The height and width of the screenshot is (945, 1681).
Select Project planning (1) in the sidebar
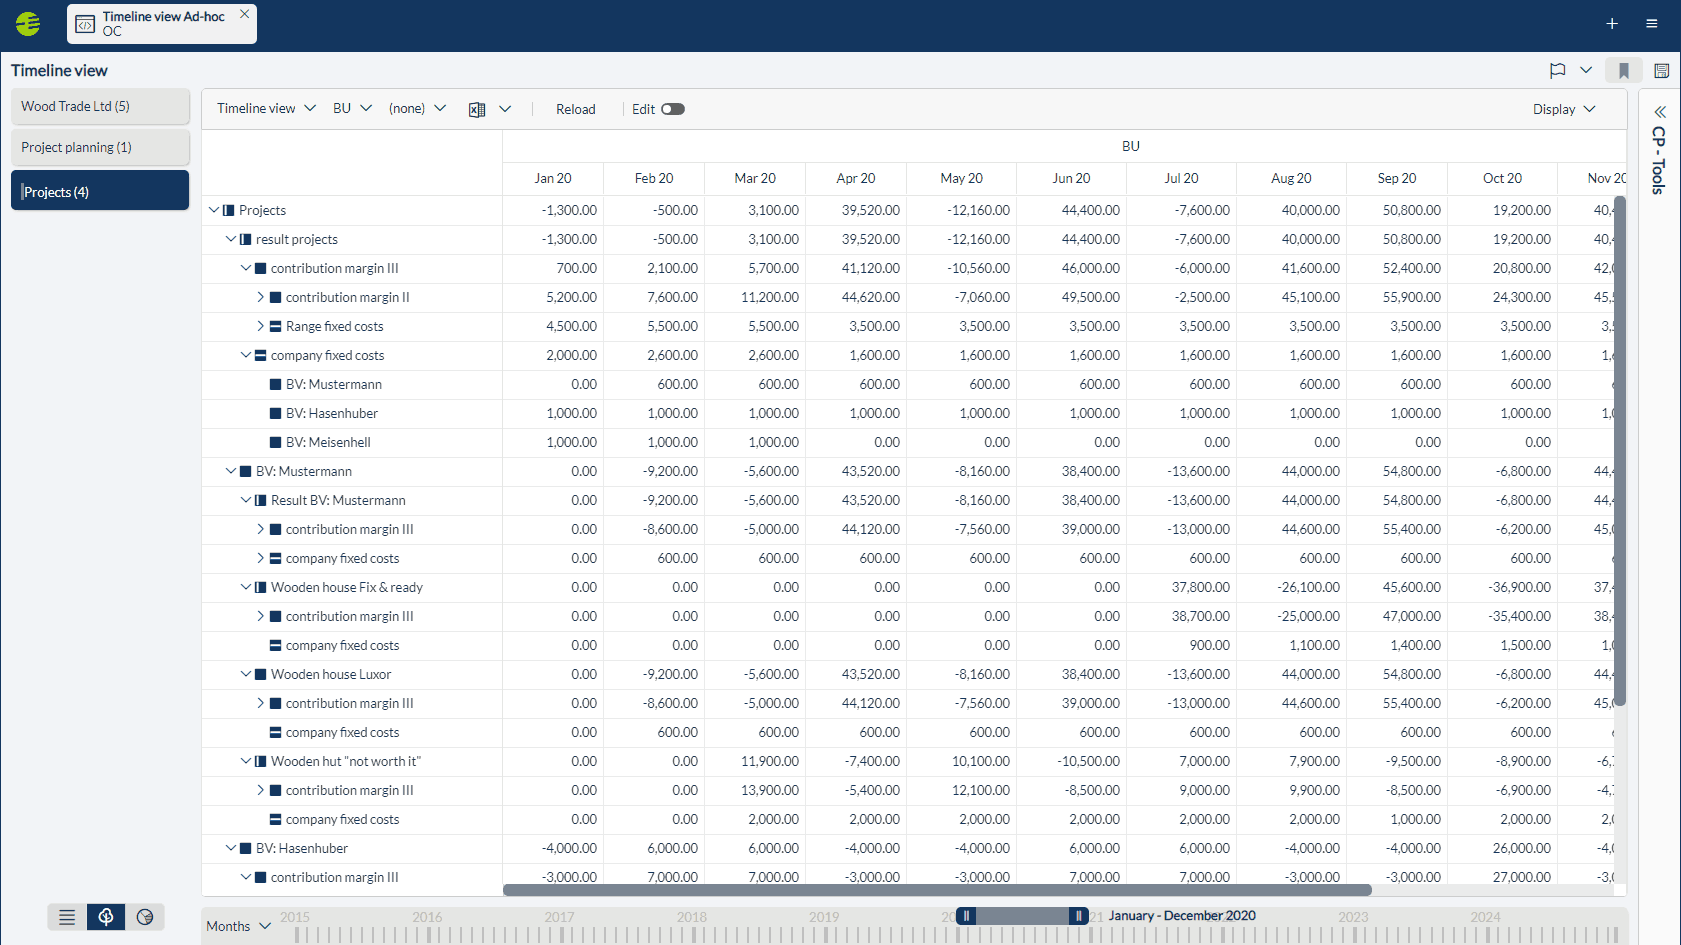(x=100, y=147)
